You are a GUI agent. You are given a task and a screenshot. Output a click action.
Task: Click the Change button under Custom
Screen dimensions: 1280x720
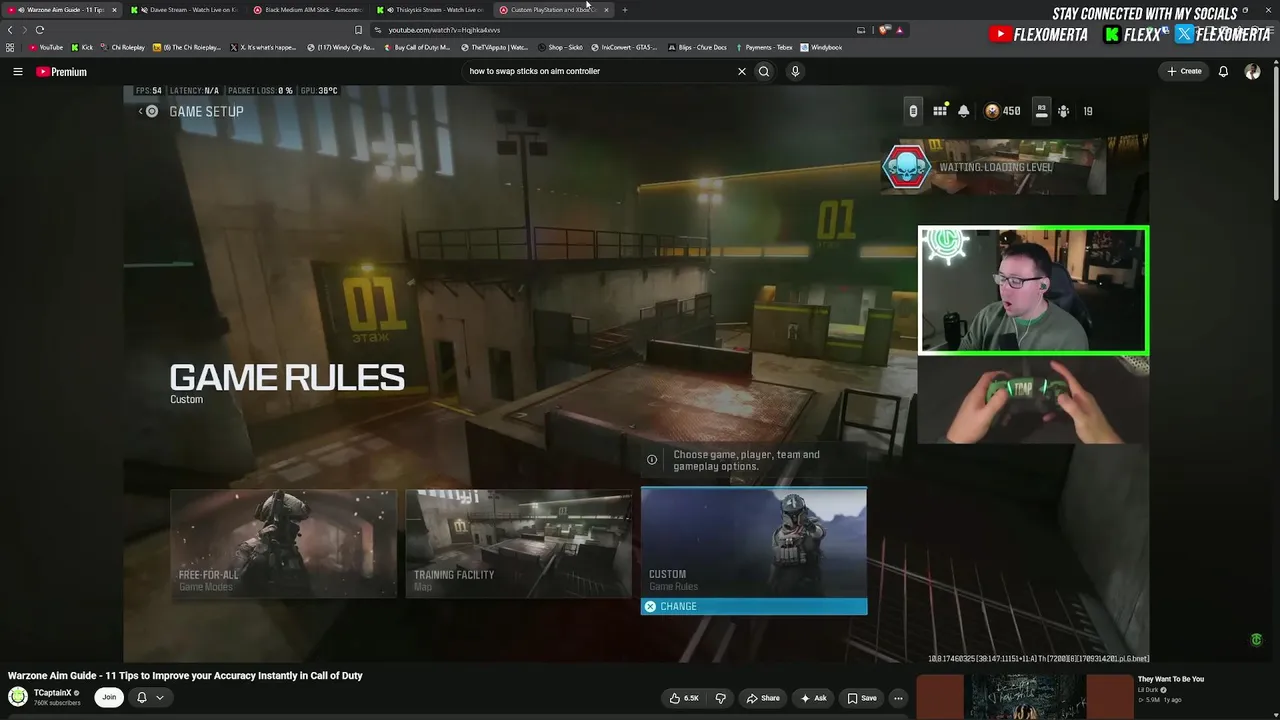point(754,607)
